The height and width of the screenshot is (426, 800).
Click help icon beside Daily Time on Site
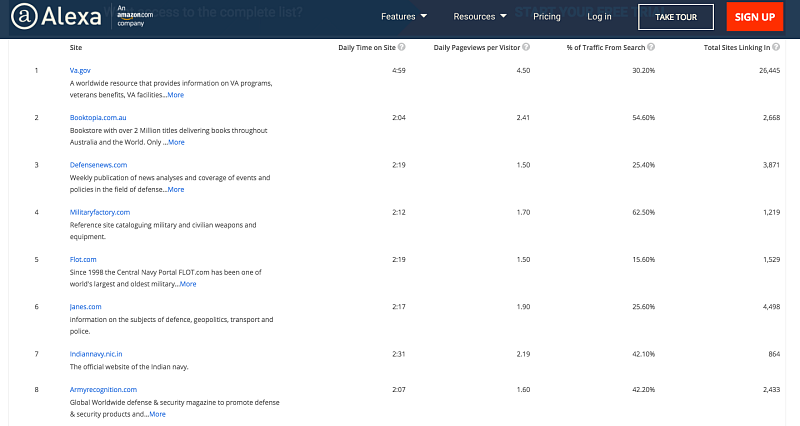click(x=401, y=47)
